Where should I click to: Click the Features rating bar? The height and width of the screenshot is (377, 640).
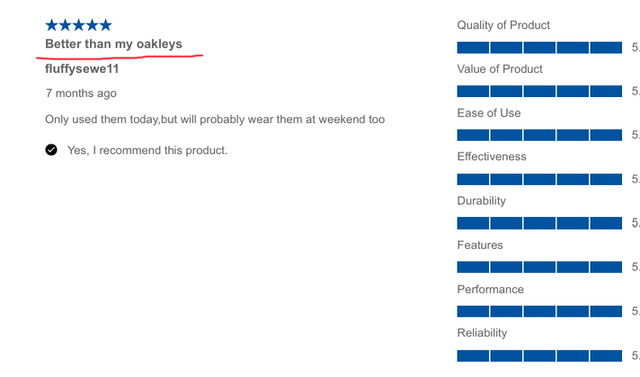[539, 267]
